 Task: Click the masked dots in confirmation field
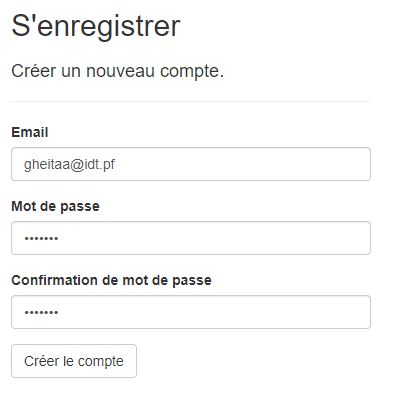41,313
